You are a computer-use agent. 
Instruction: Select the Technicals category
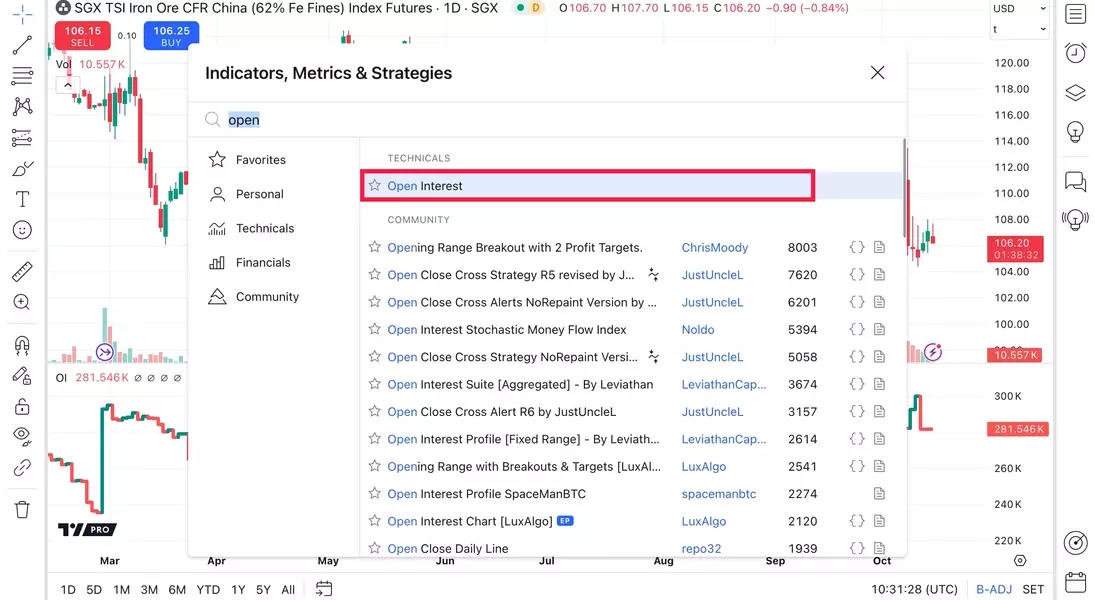point(265,228)
